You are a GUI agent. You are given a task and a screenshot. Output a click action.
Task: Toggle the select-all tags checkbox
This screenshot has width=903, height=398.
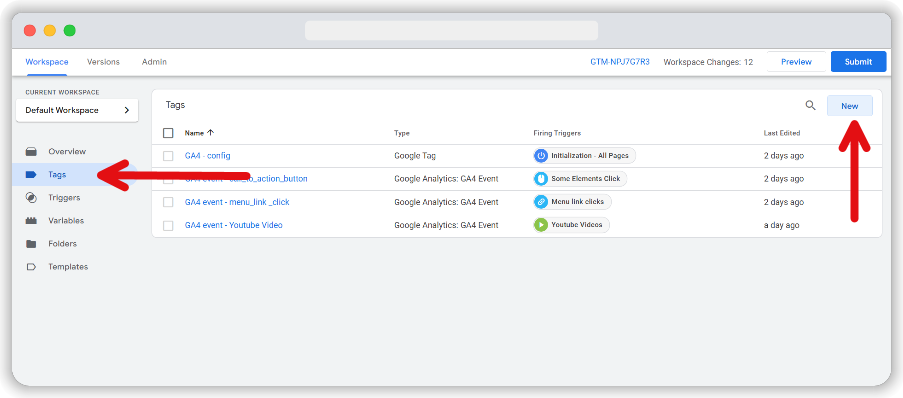168,133
